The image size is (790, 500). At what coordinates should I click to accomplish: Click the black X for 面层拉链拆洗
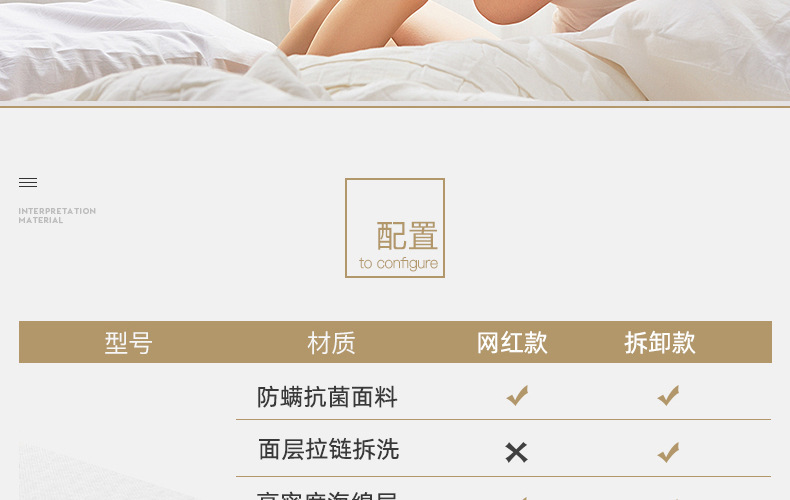(x=516, y=452)
